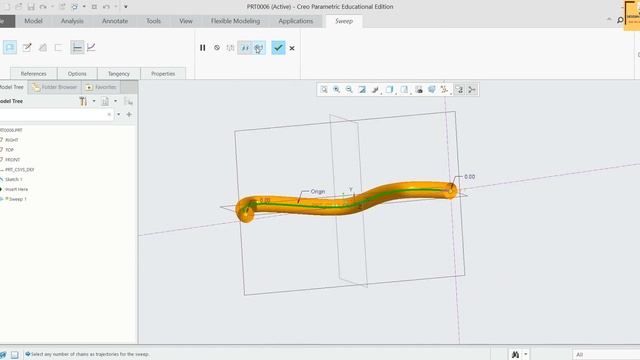Toggle the spin center icon
Screen dimensions: 640x360
(x=472, y=90)
